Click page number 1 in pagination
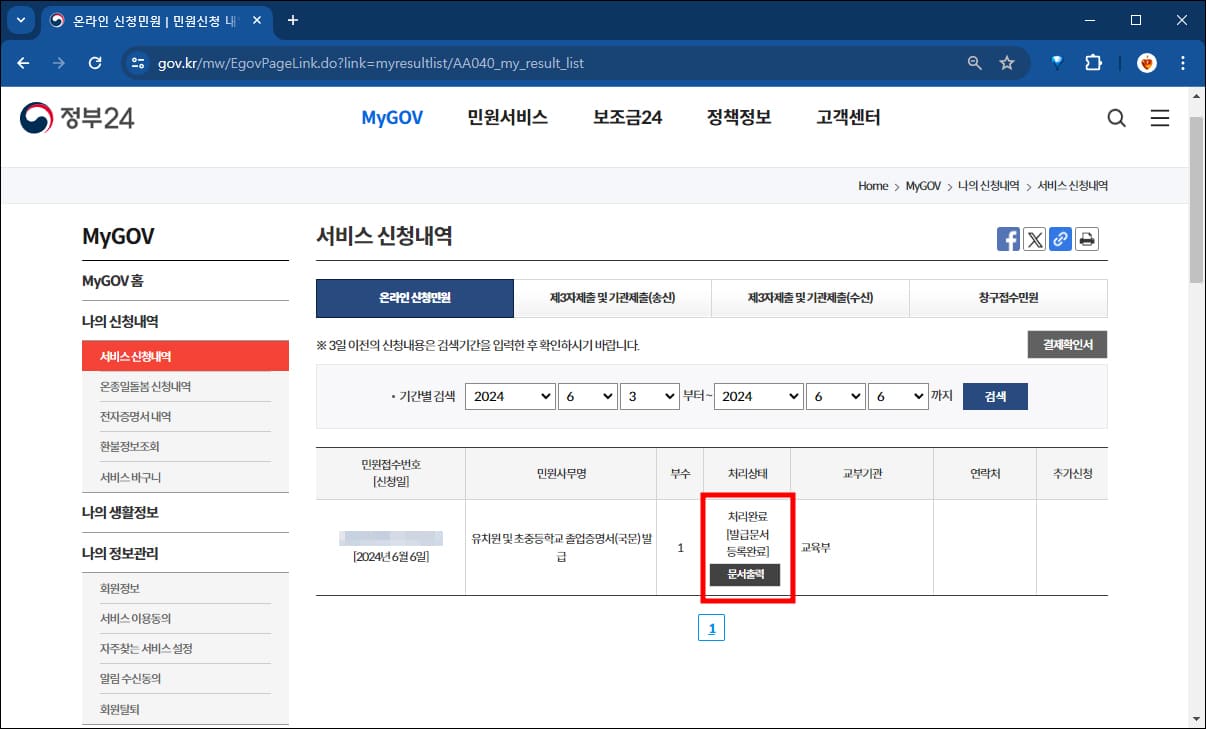This screenshot has height=729, width=1206. [711, 627]
